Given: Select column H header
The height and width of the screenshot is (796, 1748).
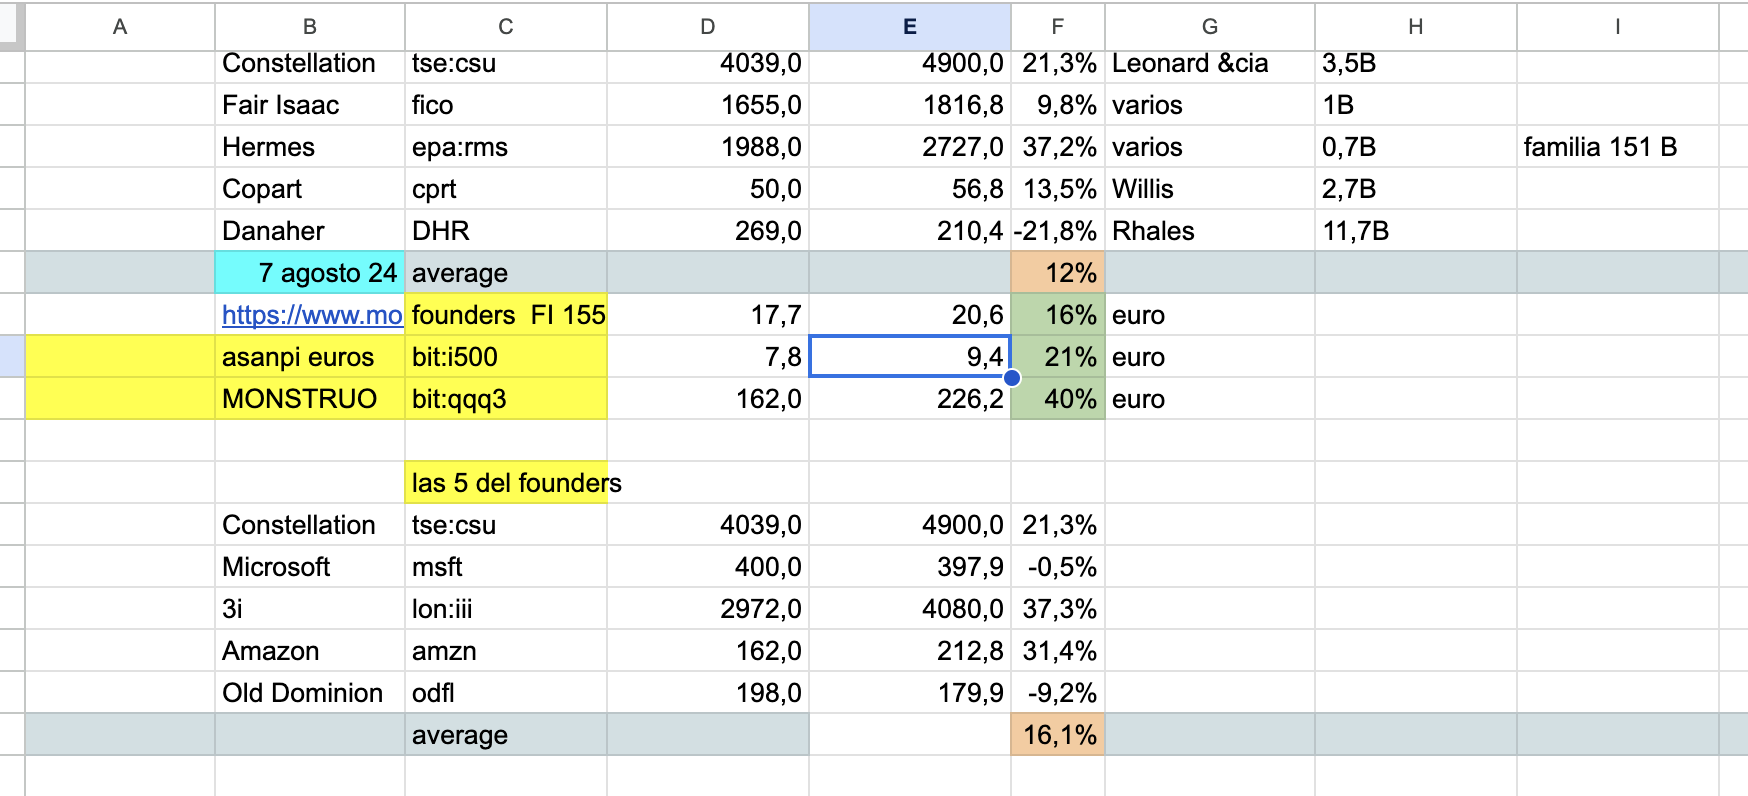Looking at the screenshot, I should tap(1415, 27).
